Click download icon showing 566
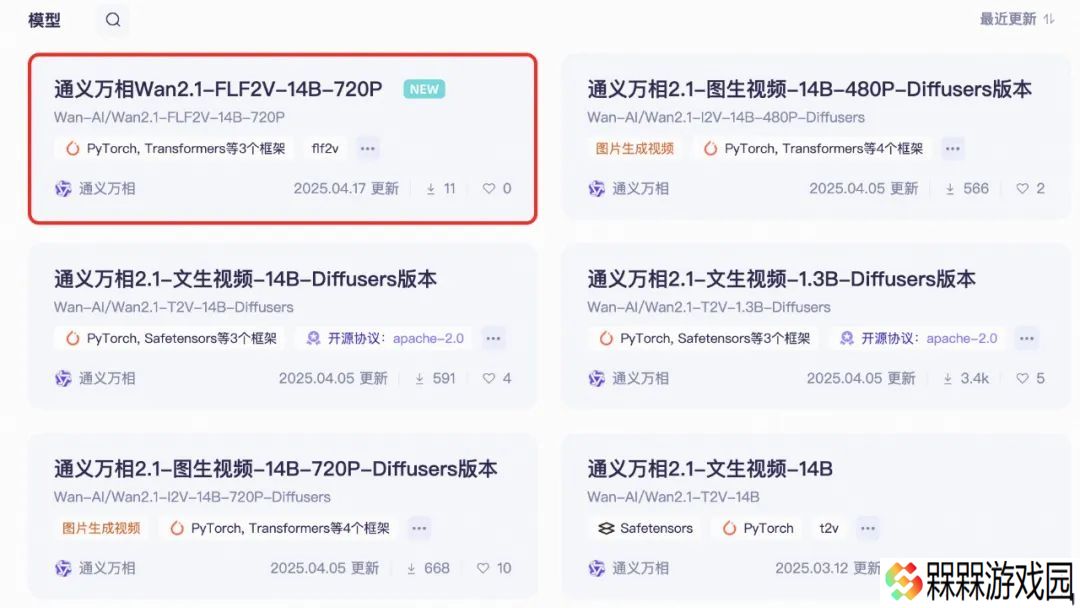The image size is (1080, 608). [950, 189]
